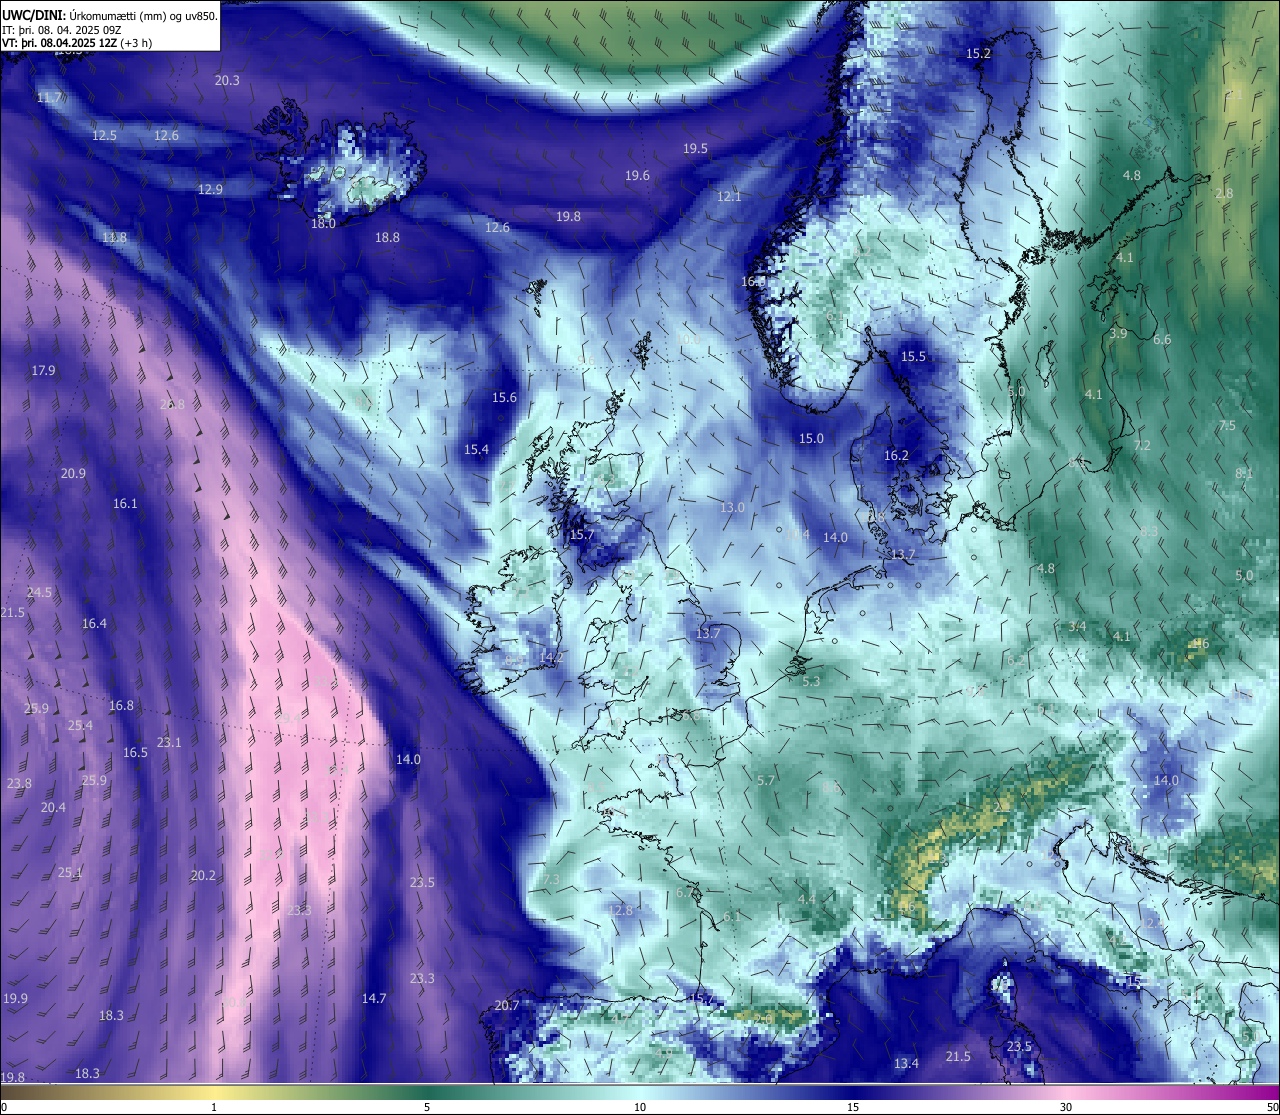Click the map value 11.7
Image resolution: width=1280 pixels, height=1115 pixels.
point(49,97)
